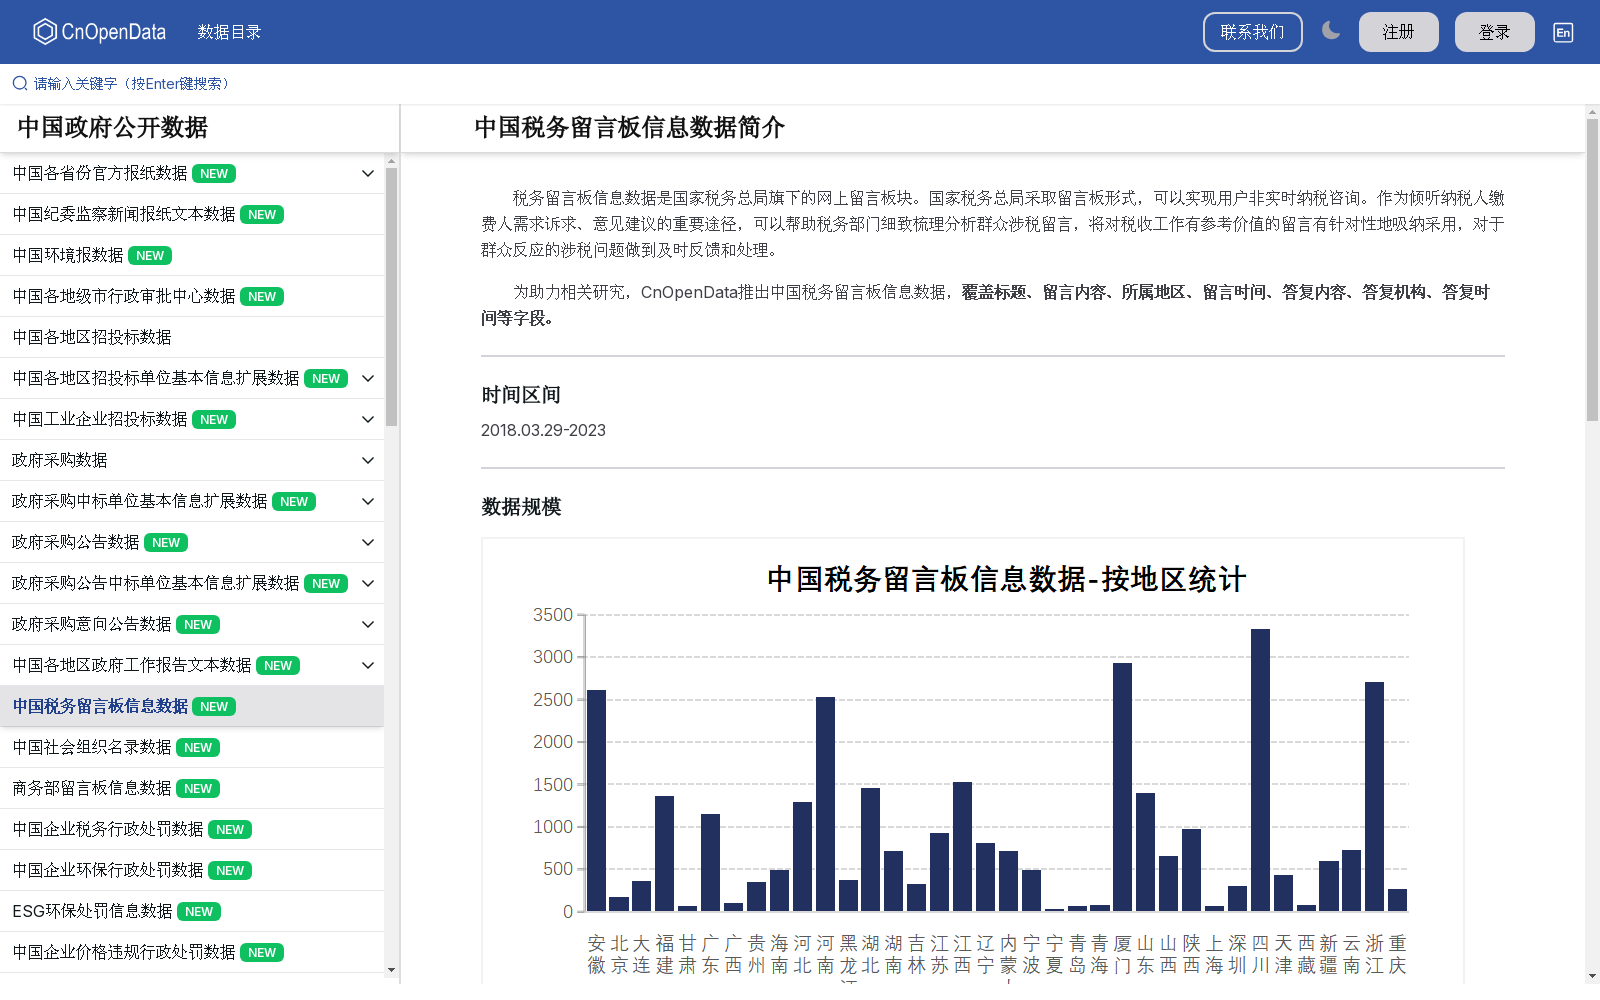1600x1000 pixels.
Task: Click the 时间区间 section heading
Action: 521,395
